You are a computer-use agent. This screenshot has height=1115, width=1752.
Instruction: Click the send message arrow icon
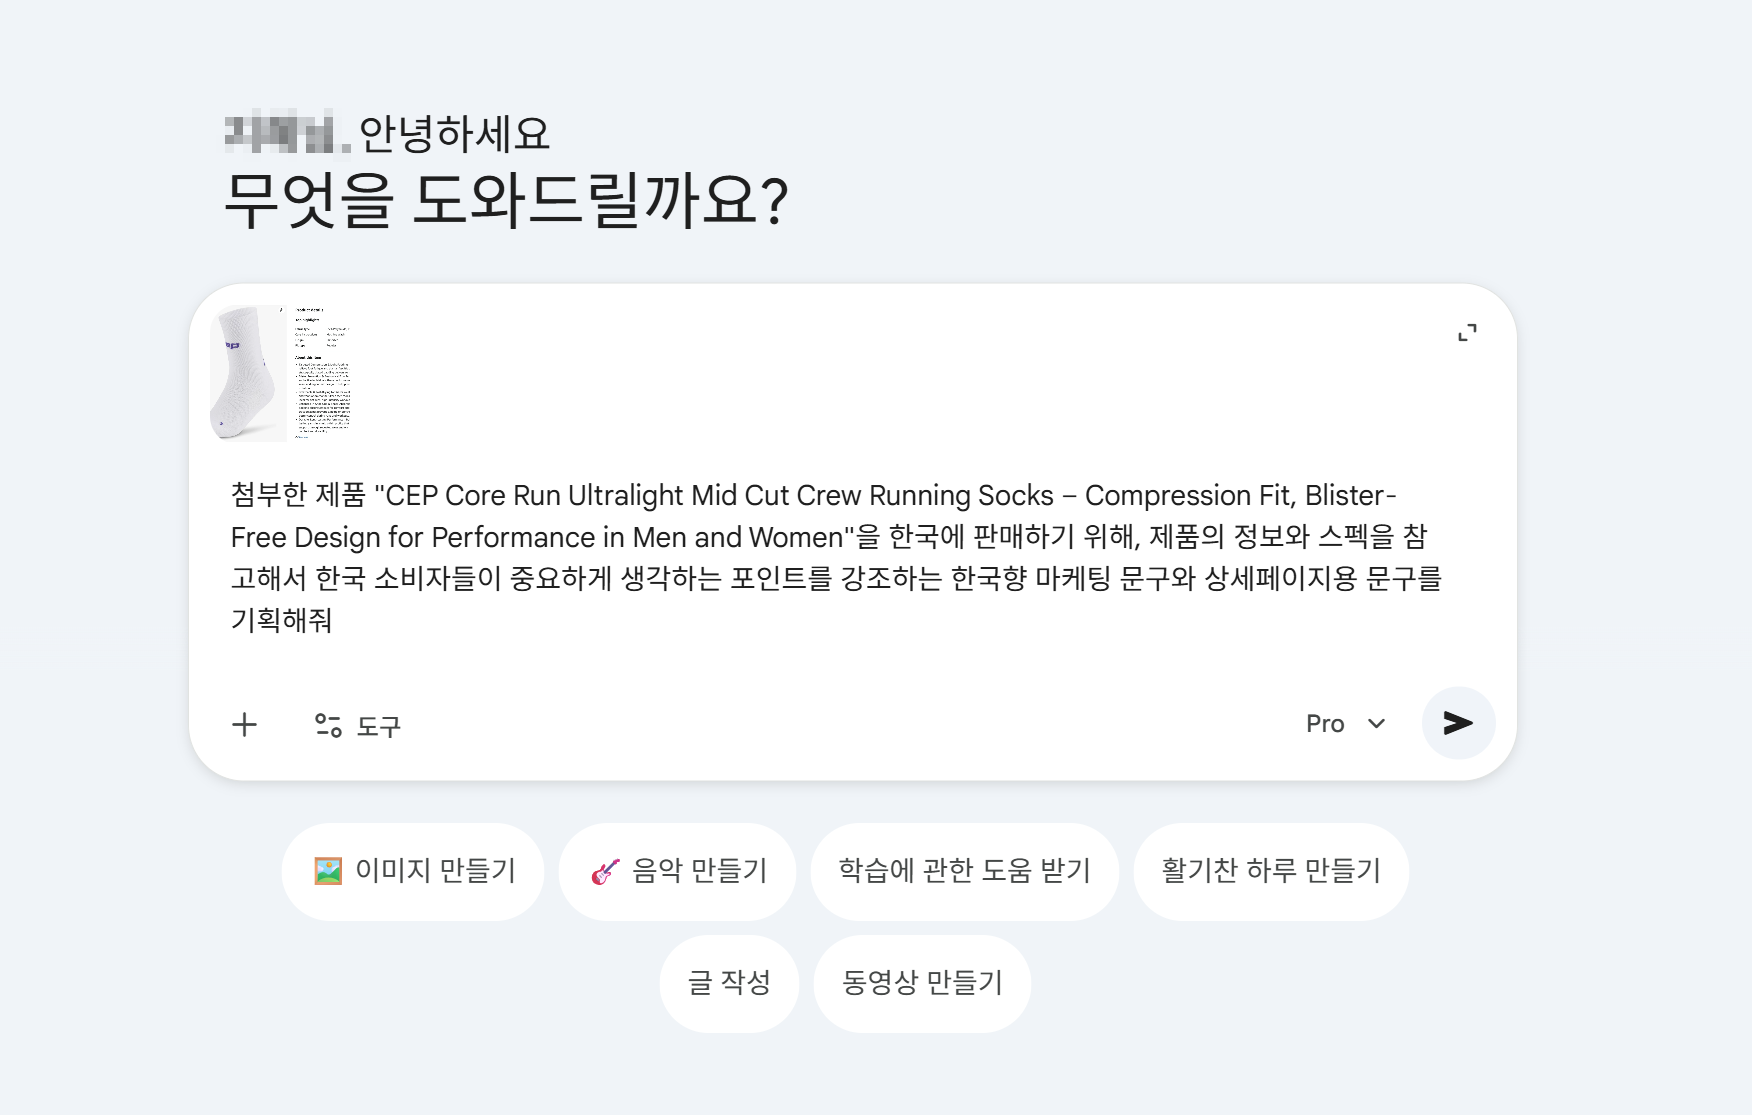pos(1458,723)
